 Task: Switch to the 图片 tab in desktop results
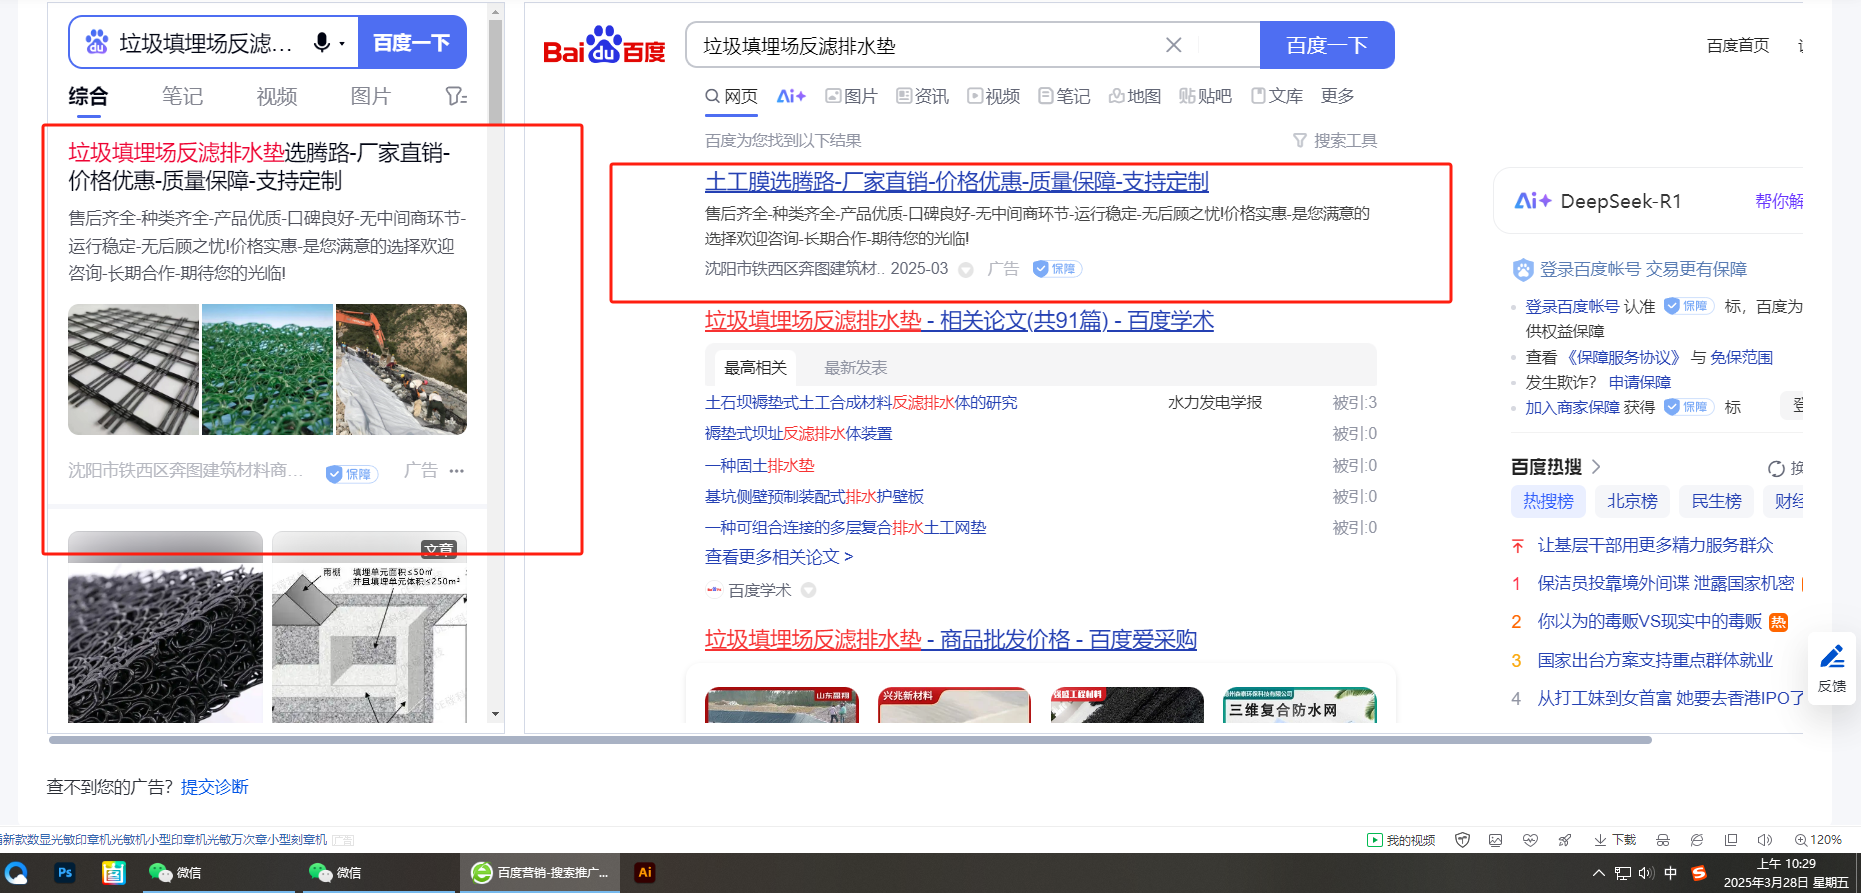point(851,96)
